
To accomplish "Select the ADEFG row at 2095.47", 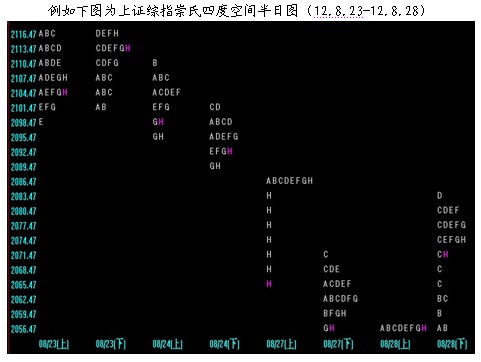I will (x=224, y=137).
